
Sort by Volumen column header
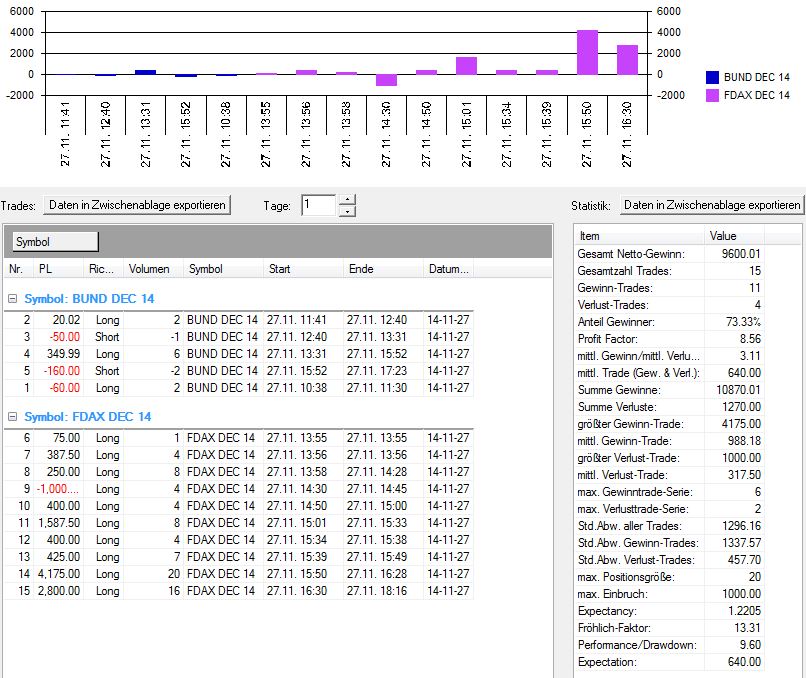pyautogui.click(x=153, y=269)
